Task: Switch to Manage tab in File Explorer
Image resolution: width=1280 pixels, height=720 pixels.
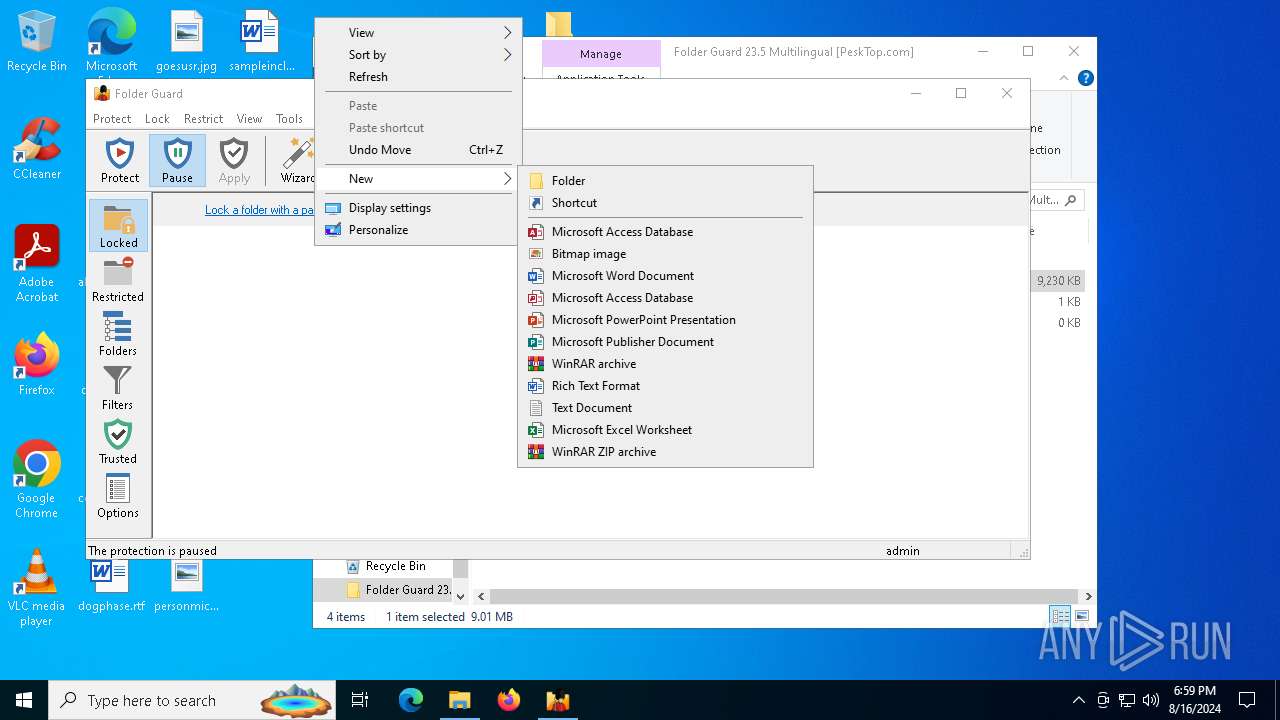Action: 601,54
